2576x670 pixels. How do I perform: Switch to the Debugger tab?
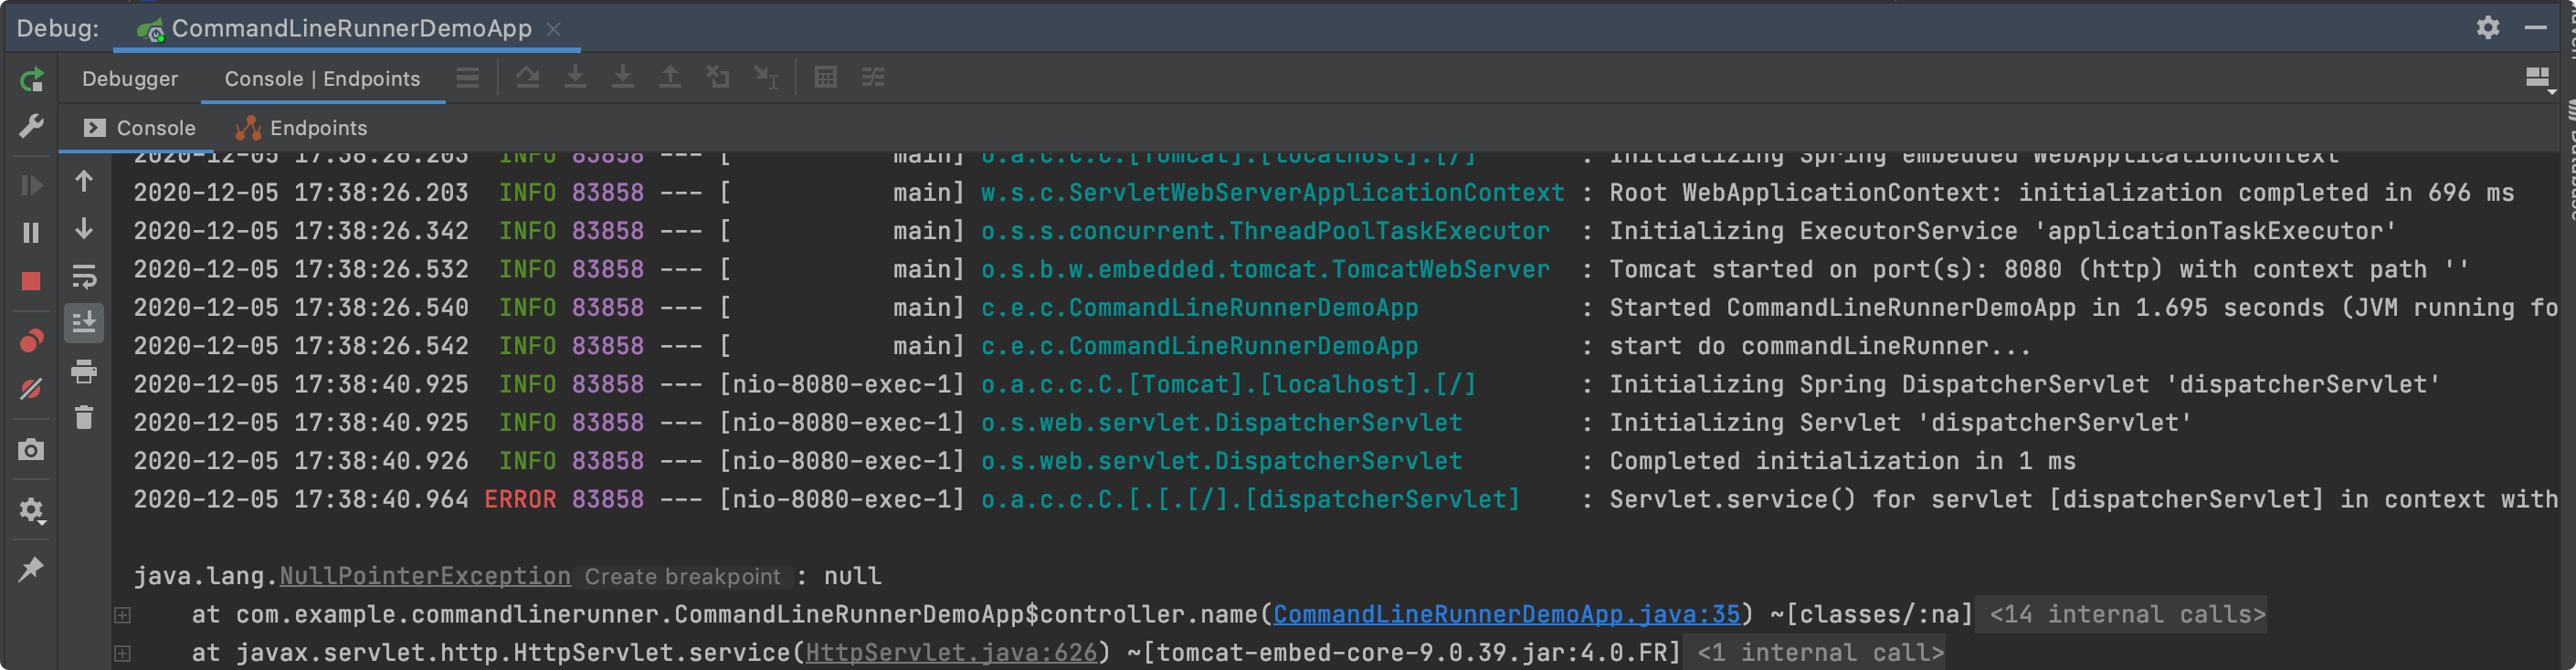[130, 79]
